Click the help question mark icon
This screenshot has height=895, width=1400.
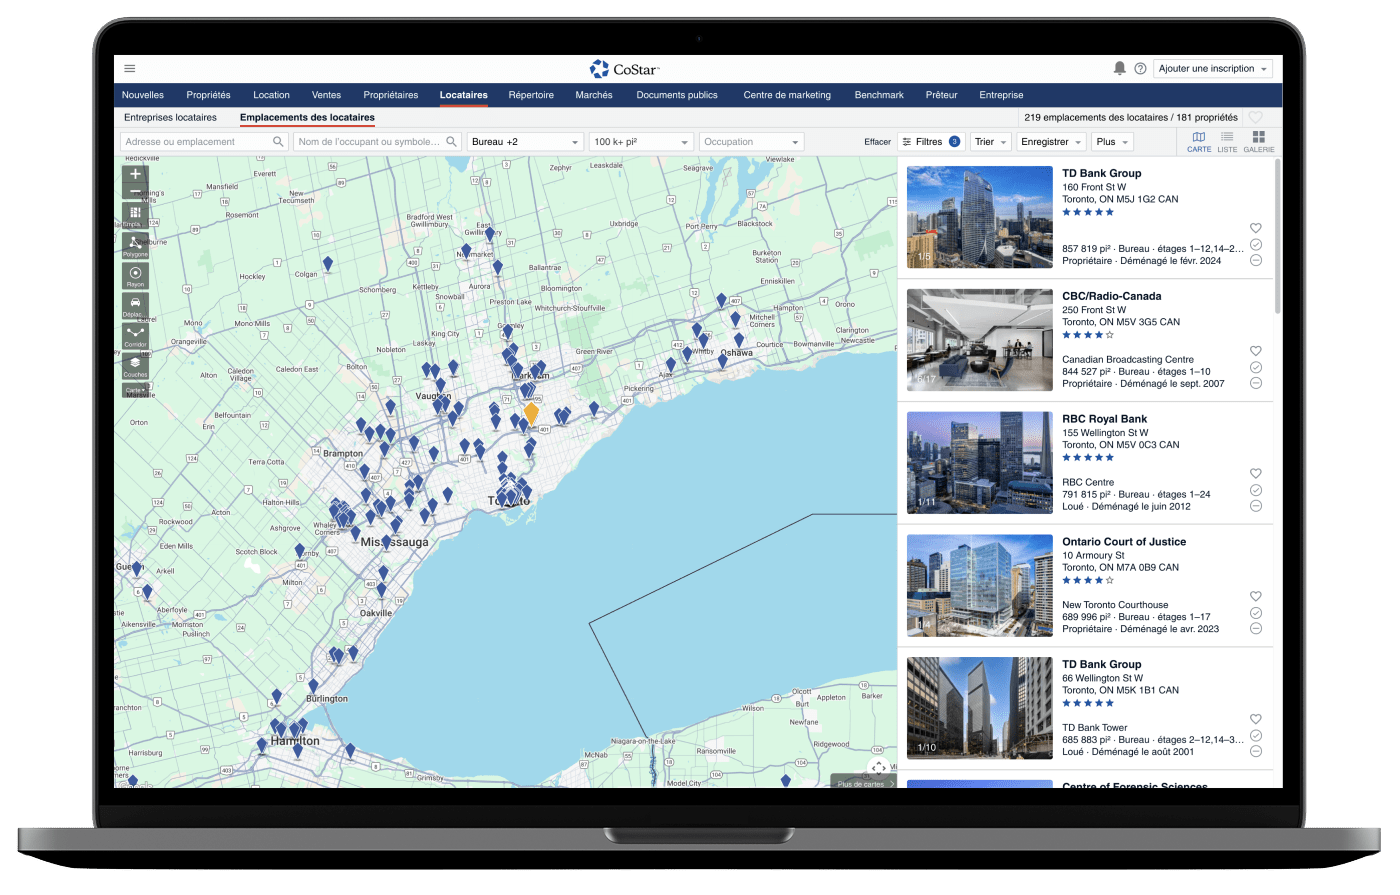pos(1140,68)
